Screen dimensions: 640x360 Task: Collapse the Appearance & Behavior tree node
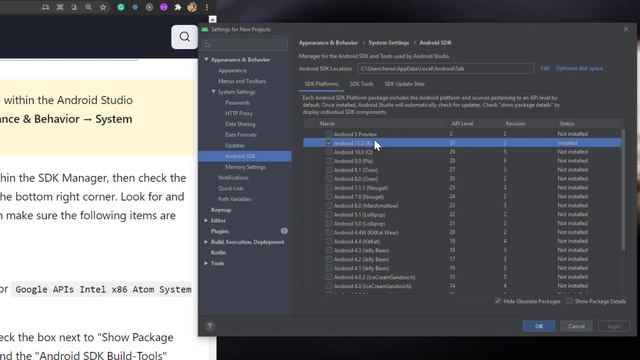tap(206, 60)
